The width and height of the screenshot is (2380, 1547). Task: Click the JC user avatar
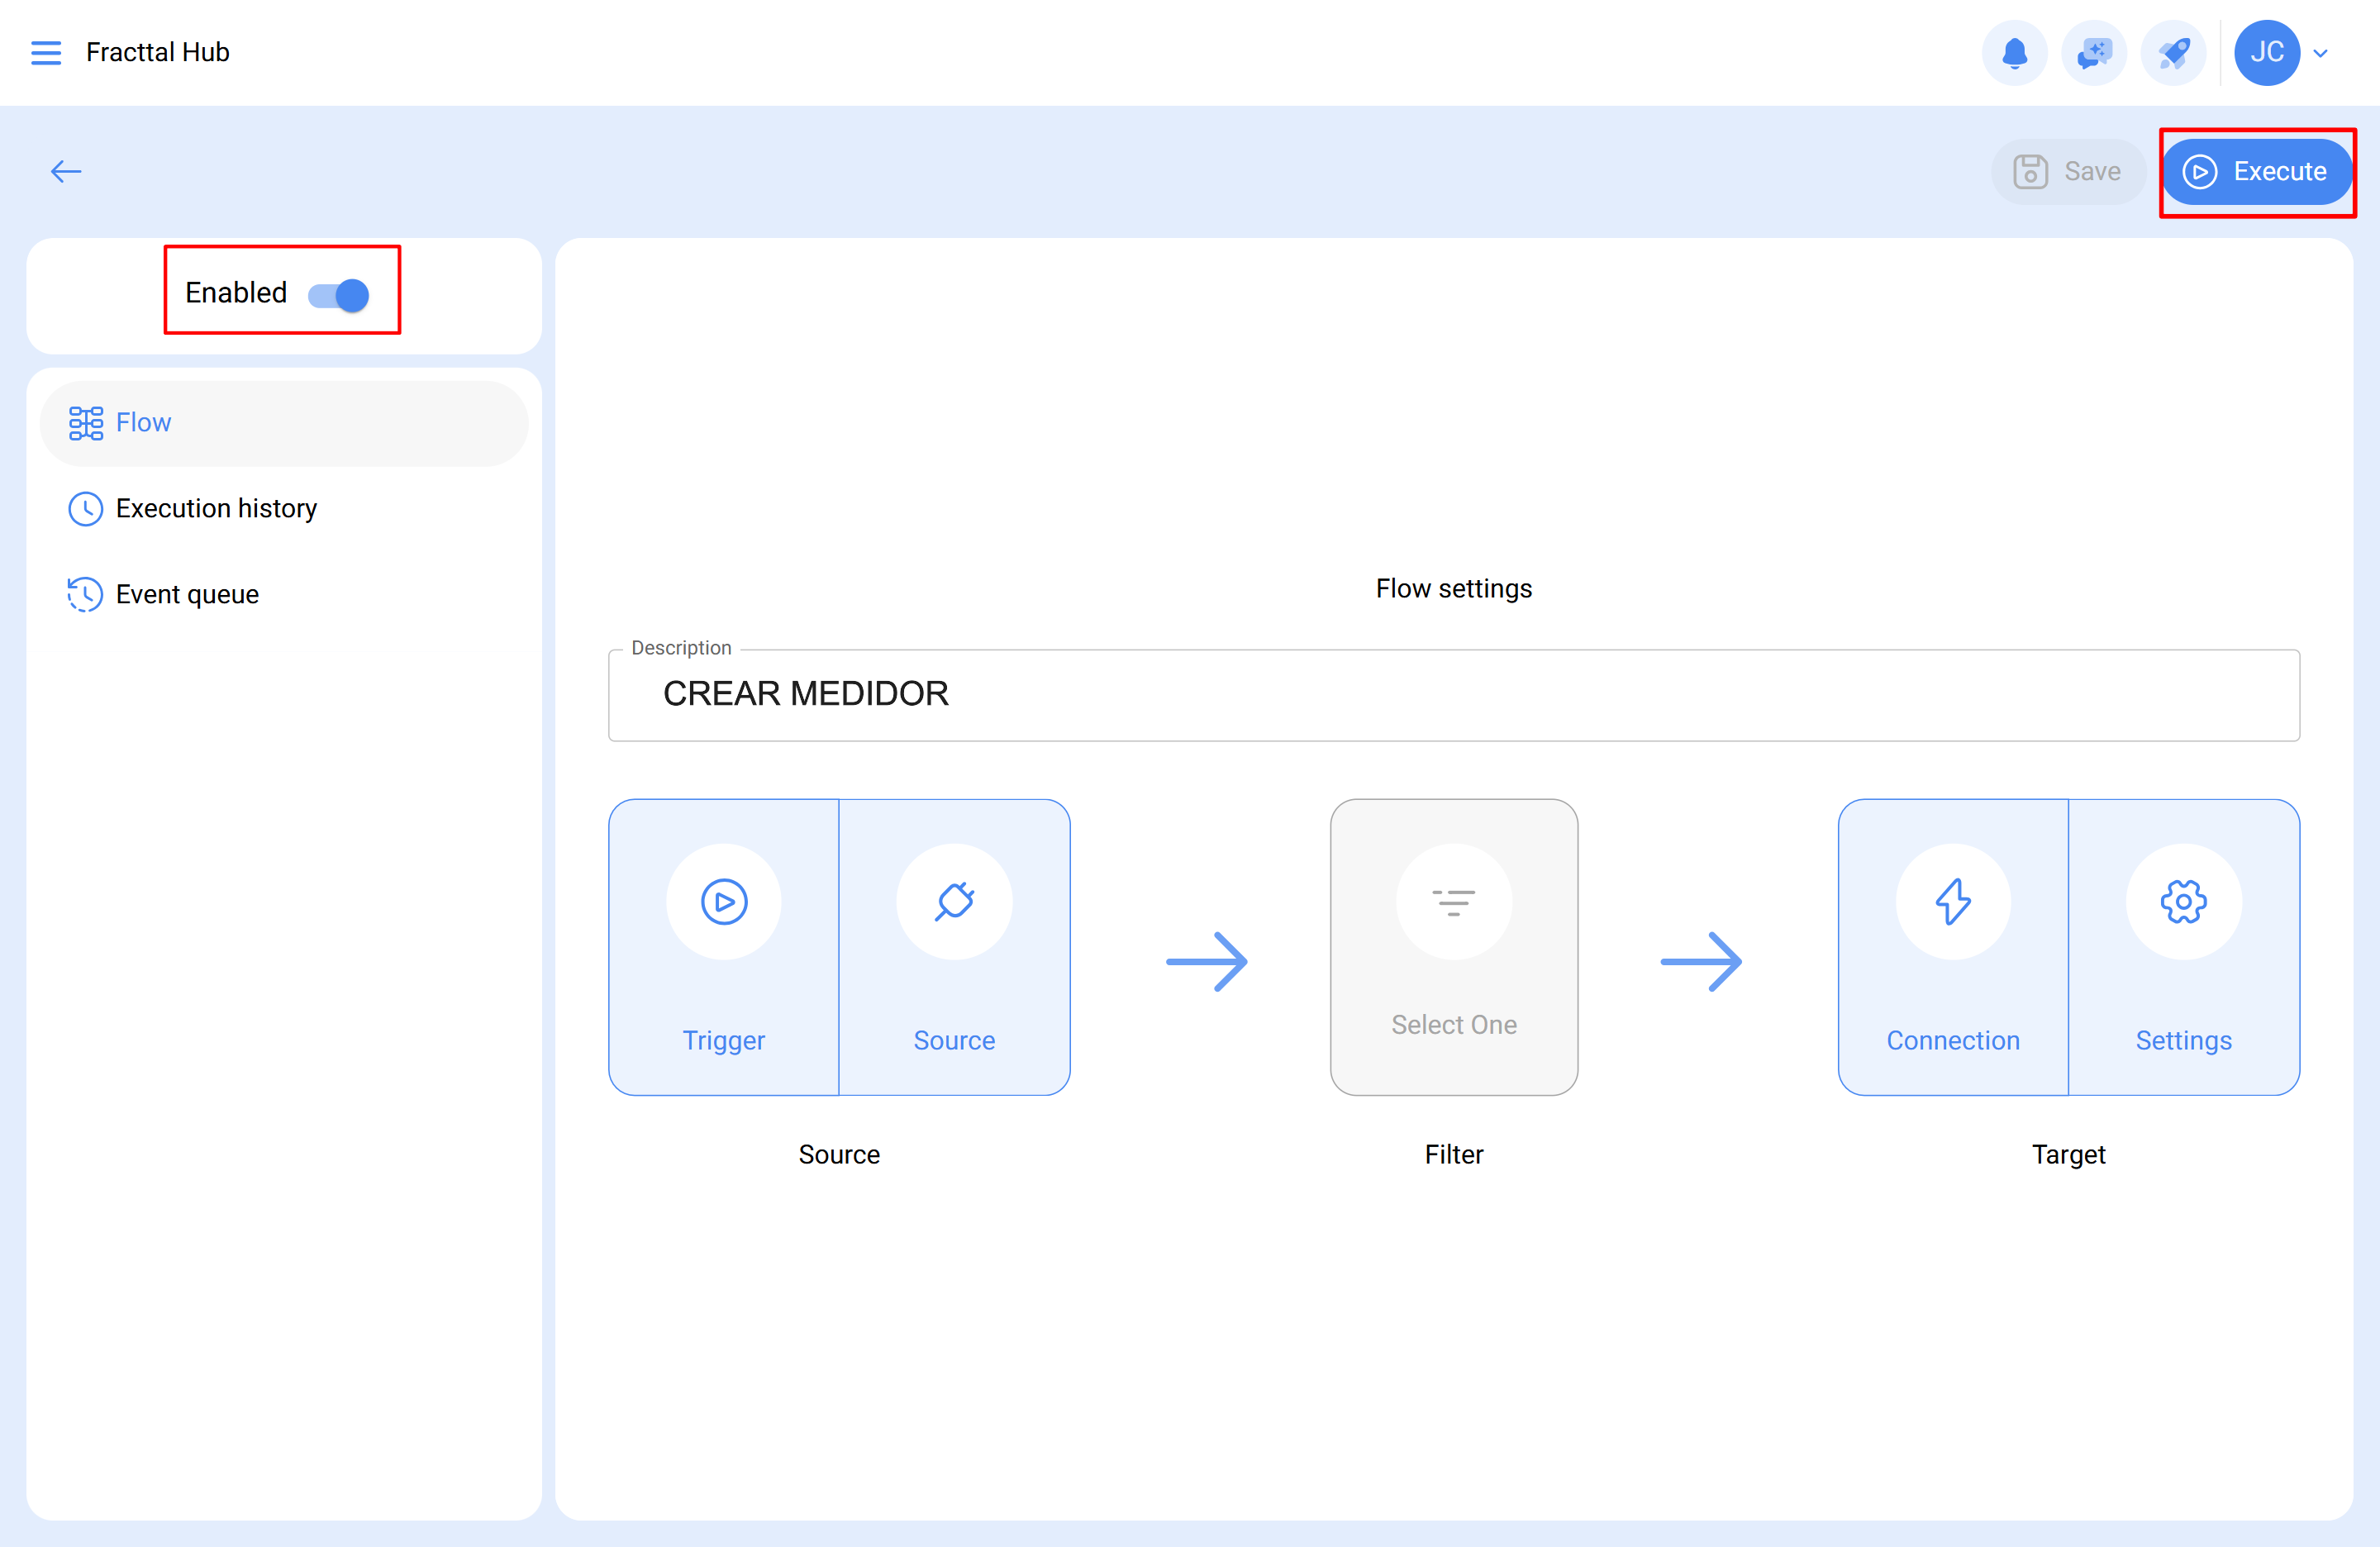tap(2266, 52)
